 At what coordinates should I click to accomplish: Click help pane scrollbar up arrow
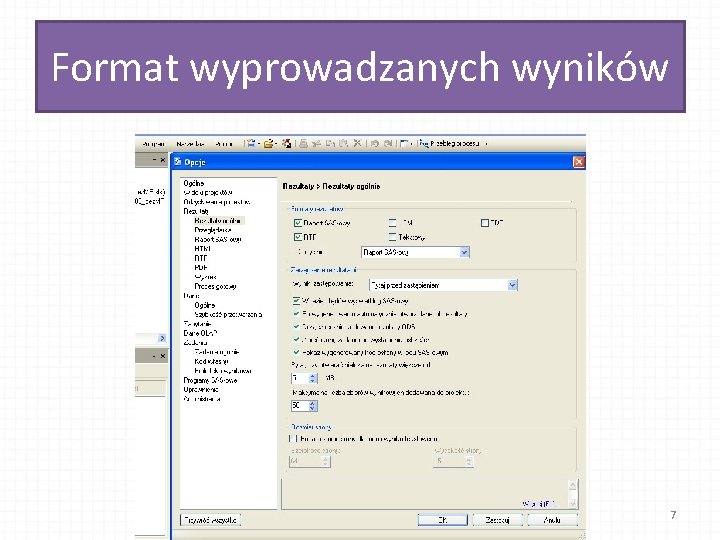(x=573, y=485)
